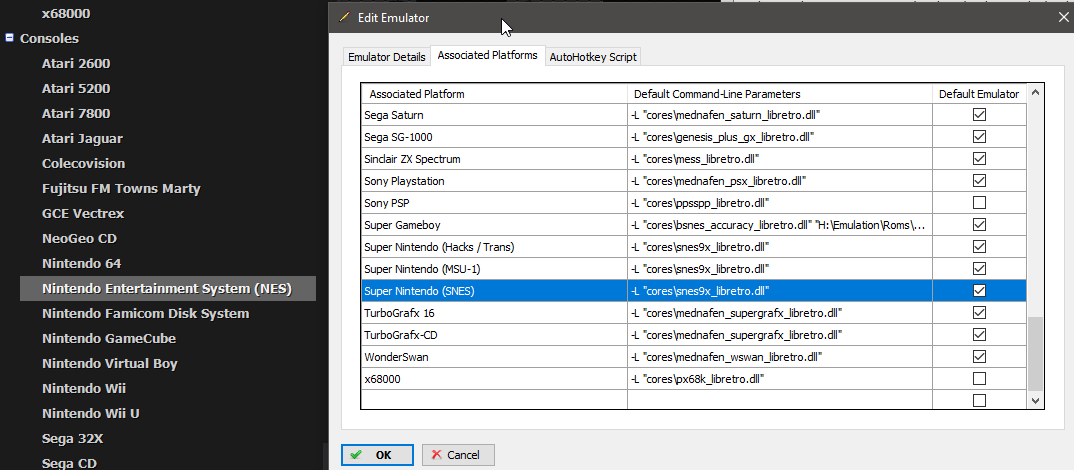Enable Default Emulator for Sony PSP
The width and height of the screenshot is (1074, 470).
point(979,203)
